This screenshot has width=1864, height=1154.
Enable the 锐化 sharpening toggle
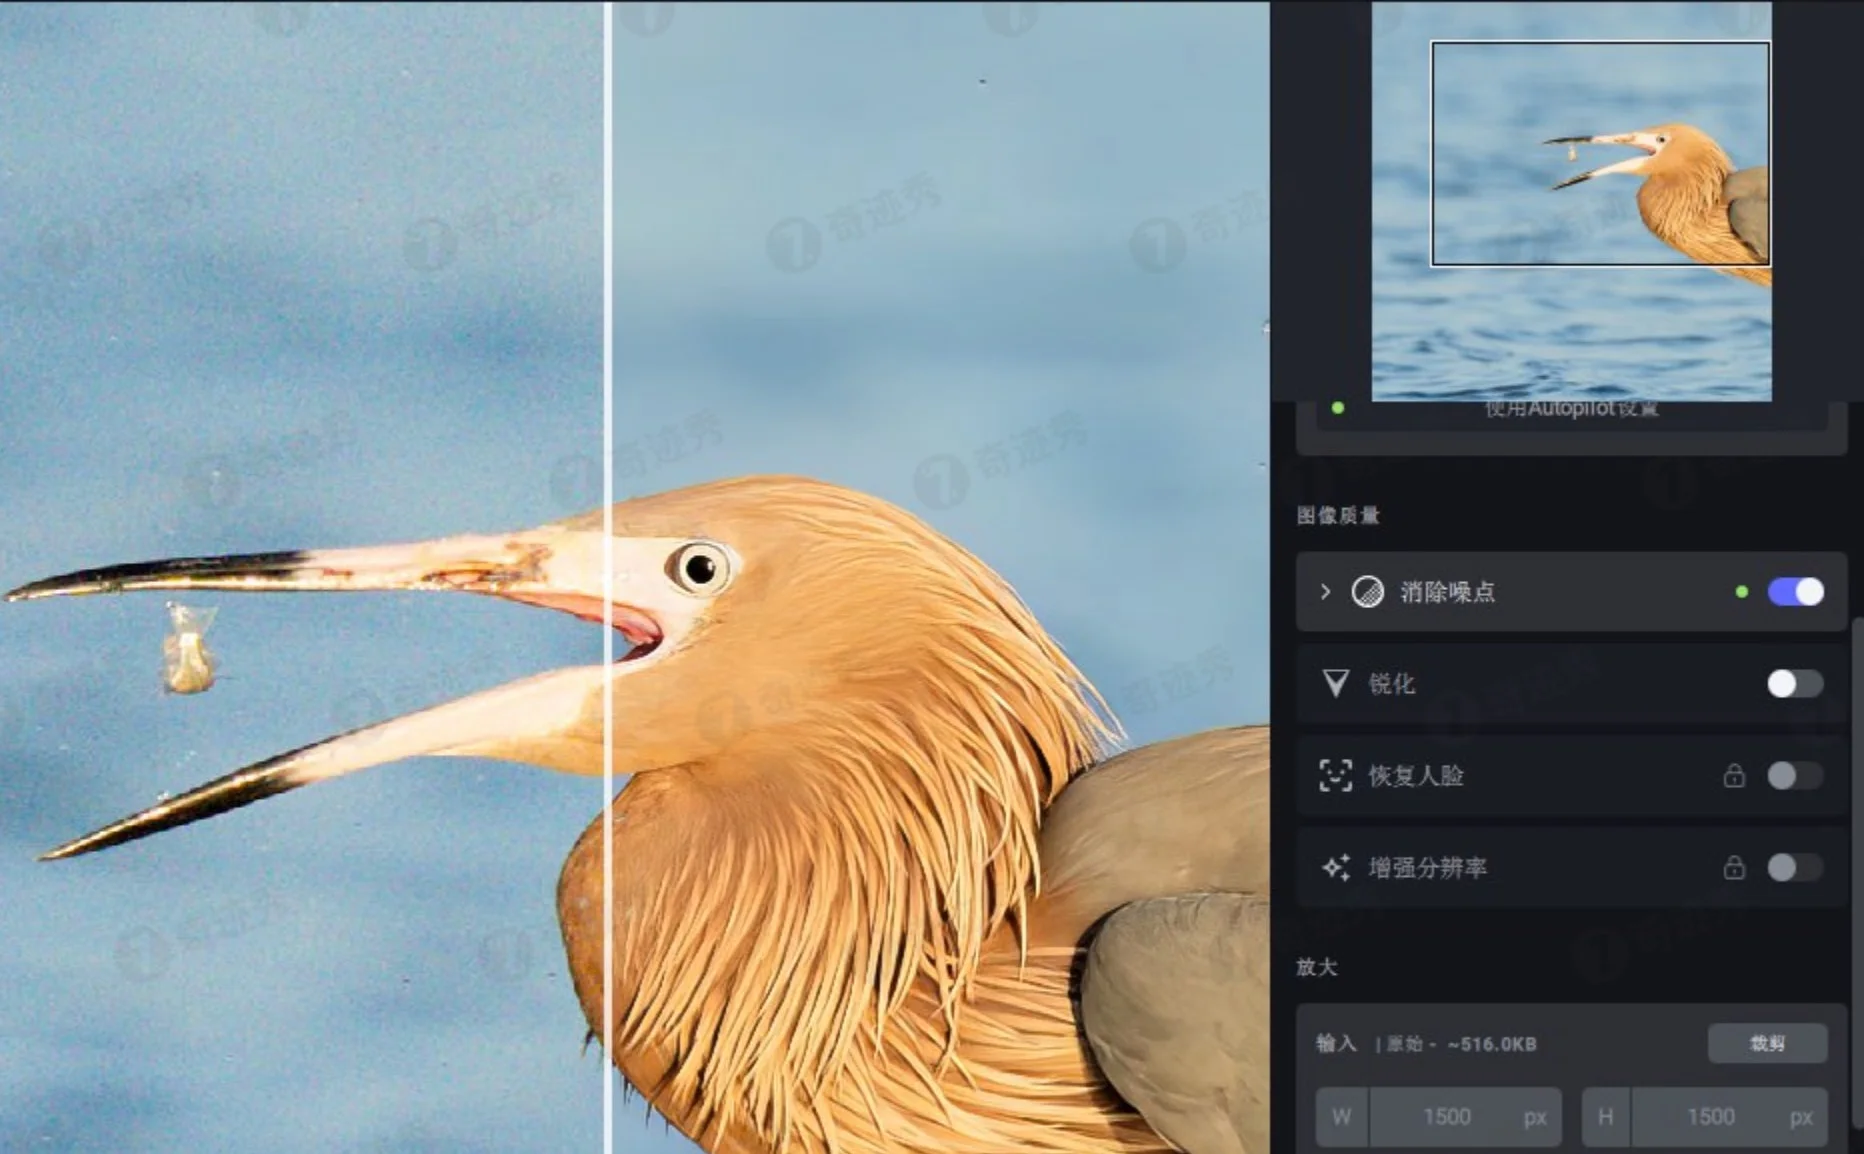click(x=1795, y=684)
